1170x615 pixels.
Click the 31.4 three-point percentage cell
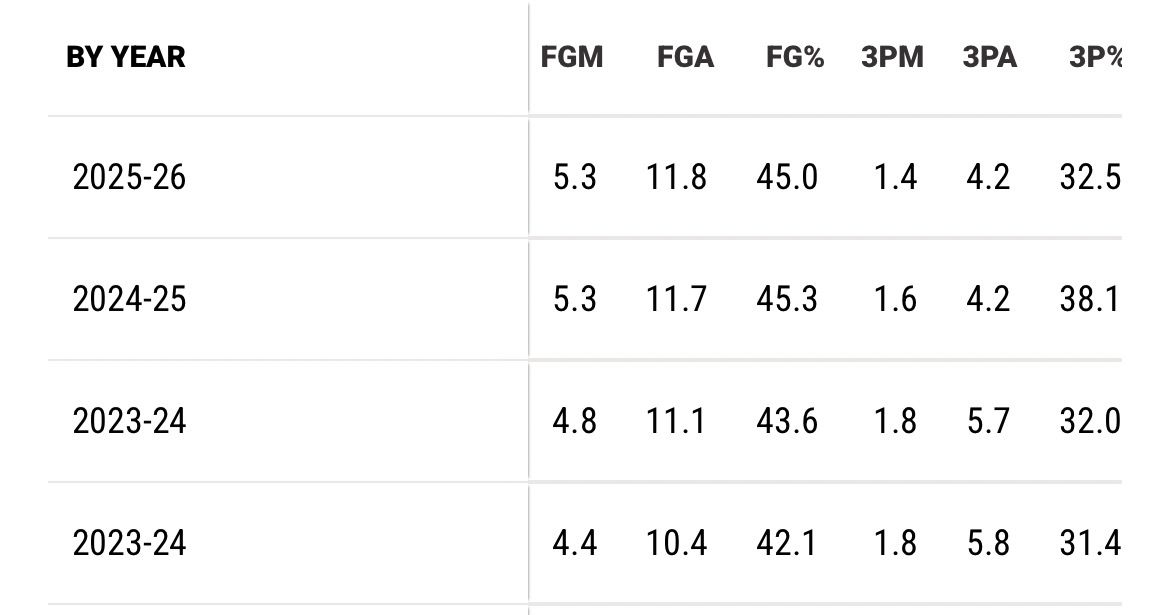[x=1089, y=543]
